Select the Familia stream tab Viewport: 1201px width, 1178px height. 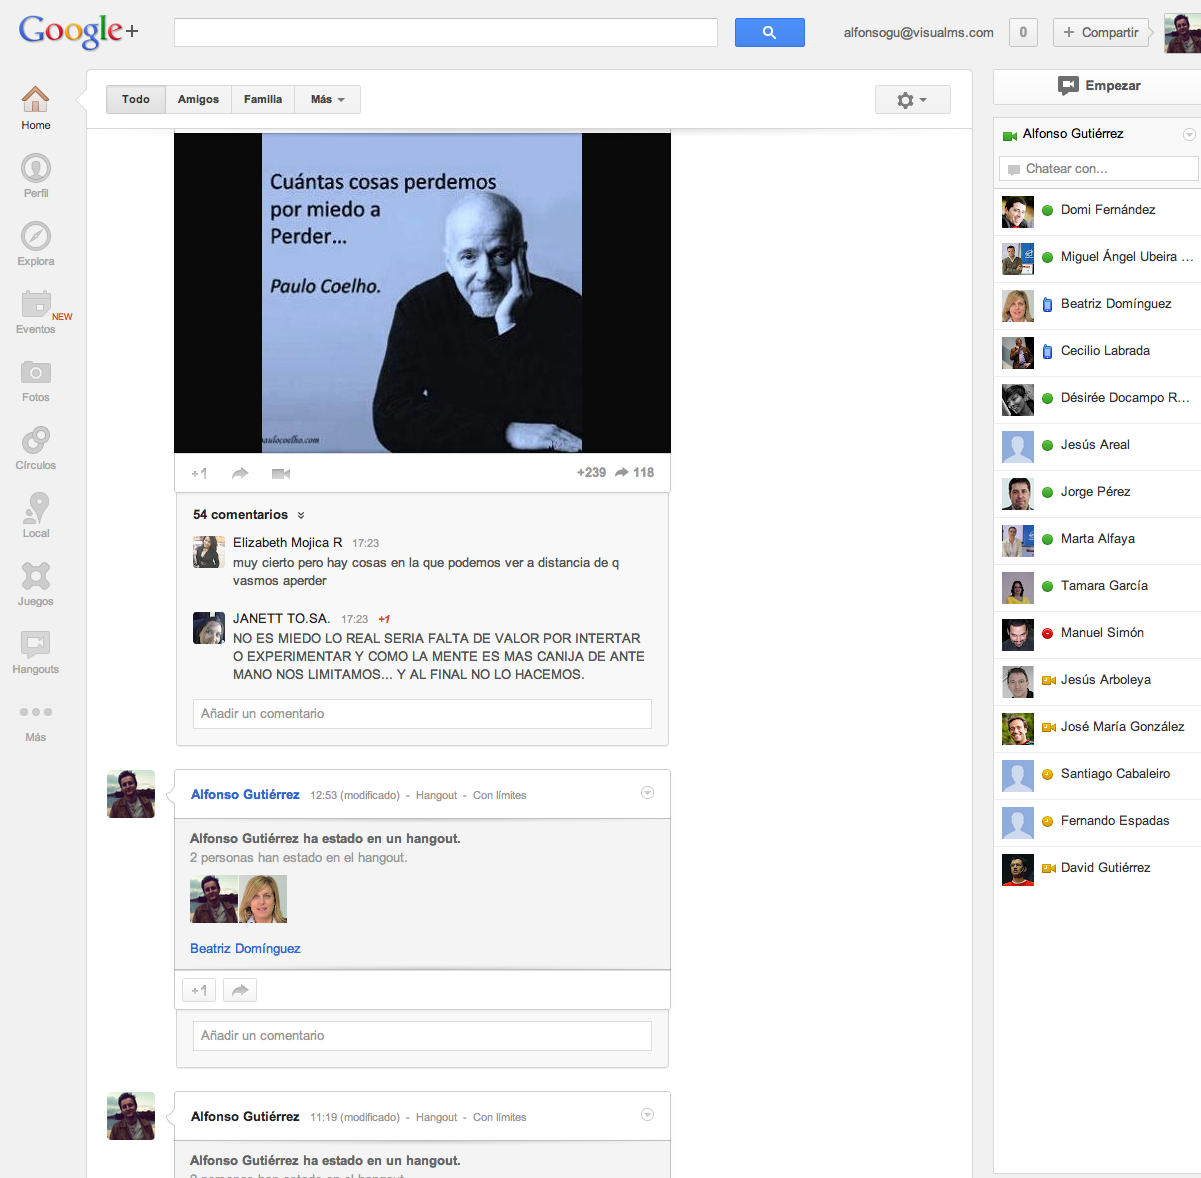pyautogui.click(x=263, y=99)
